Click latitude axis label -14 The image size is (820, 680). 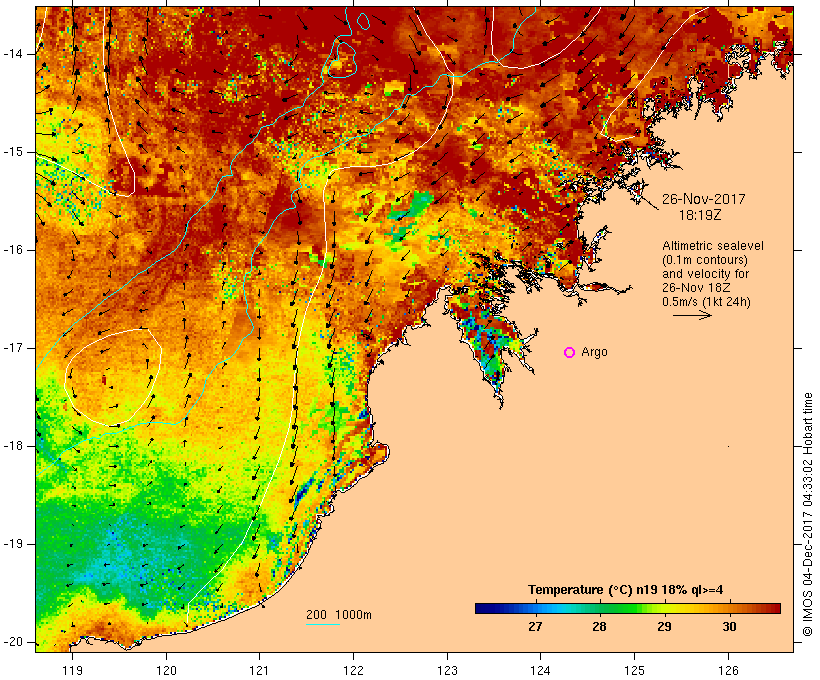(13, 54)
